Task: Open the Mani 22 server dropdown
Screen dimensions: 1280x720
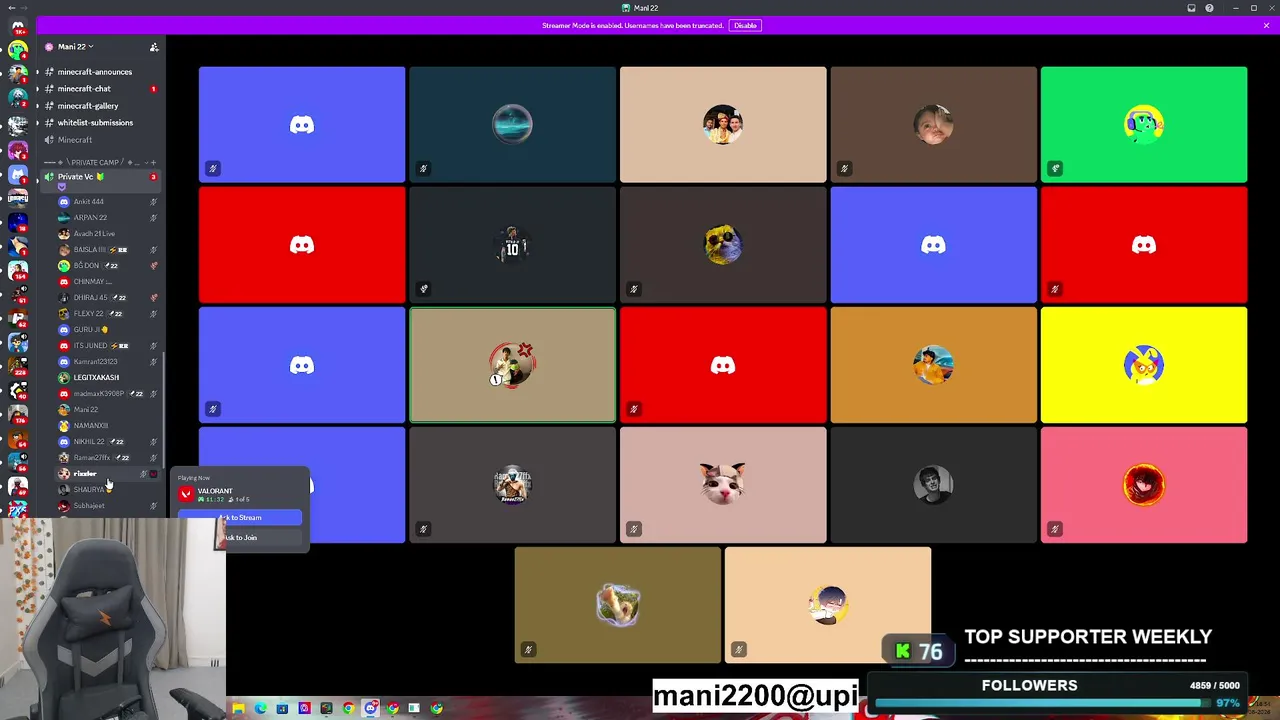Action: [x=75, y=47]
